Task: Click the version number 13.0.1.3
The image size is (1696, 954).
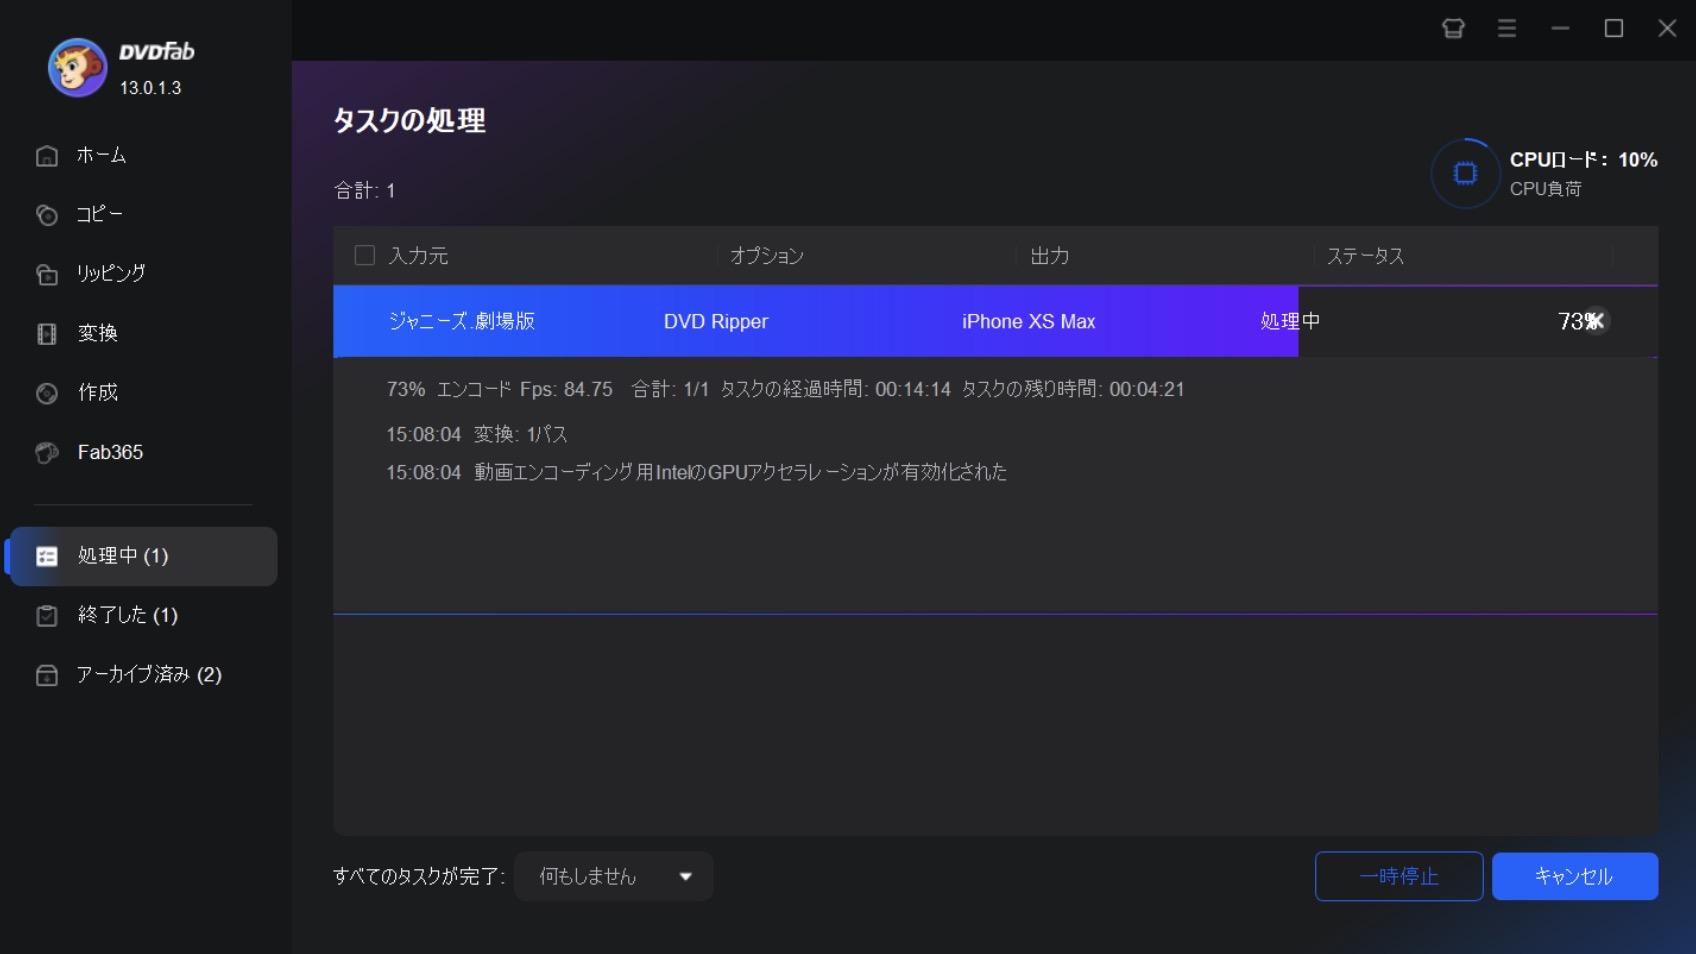Action: [150, 88]
